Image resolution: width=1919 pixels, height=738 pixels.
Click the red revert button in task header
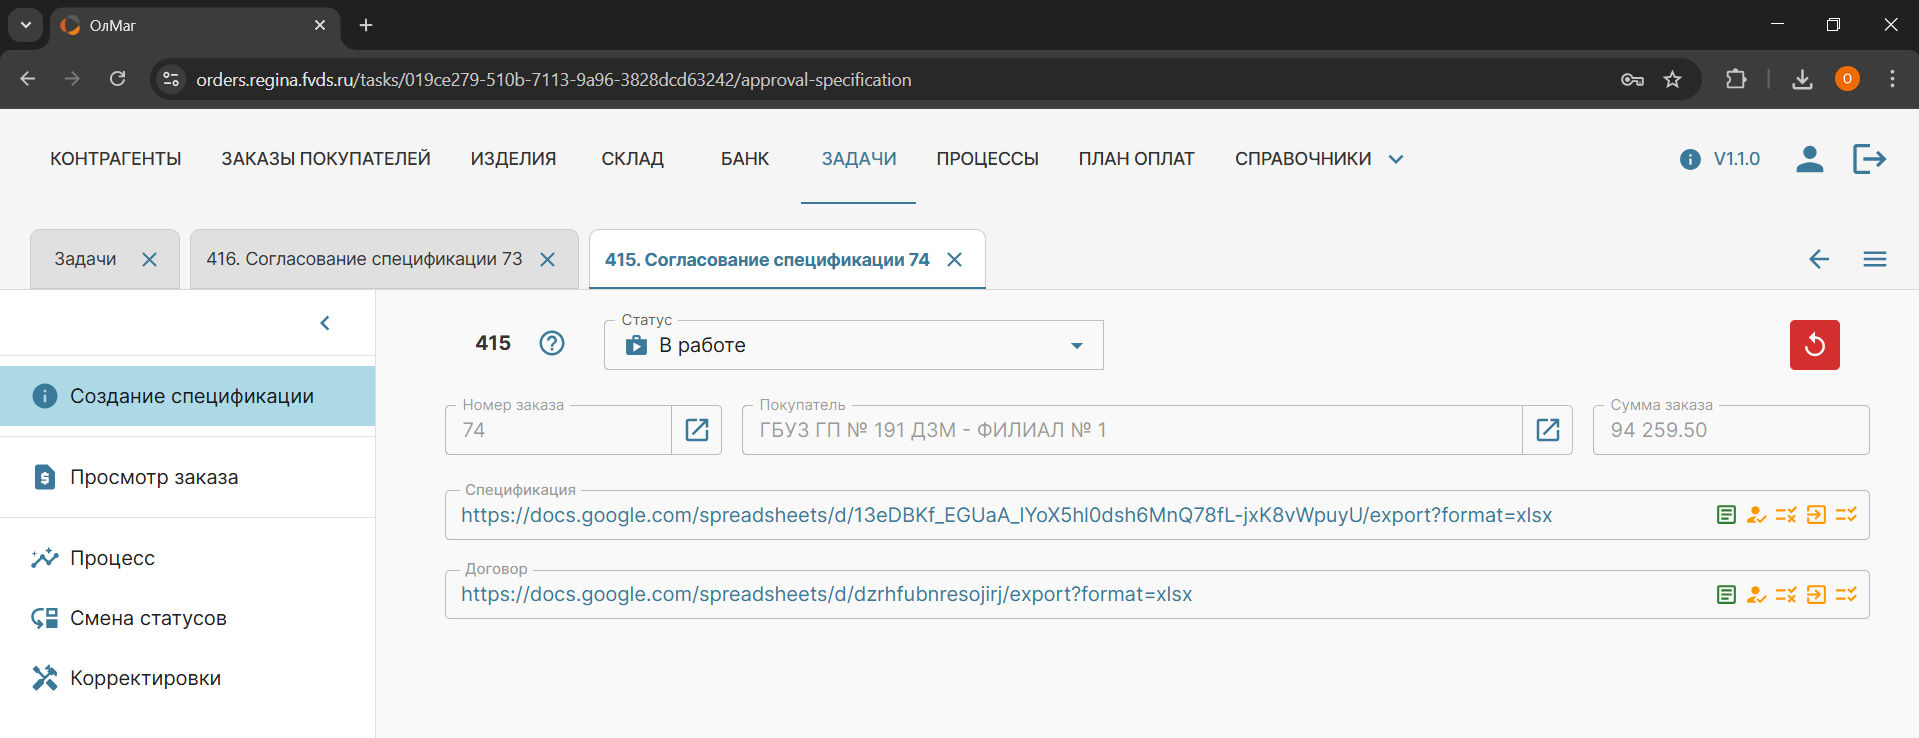pos(1814,345)
